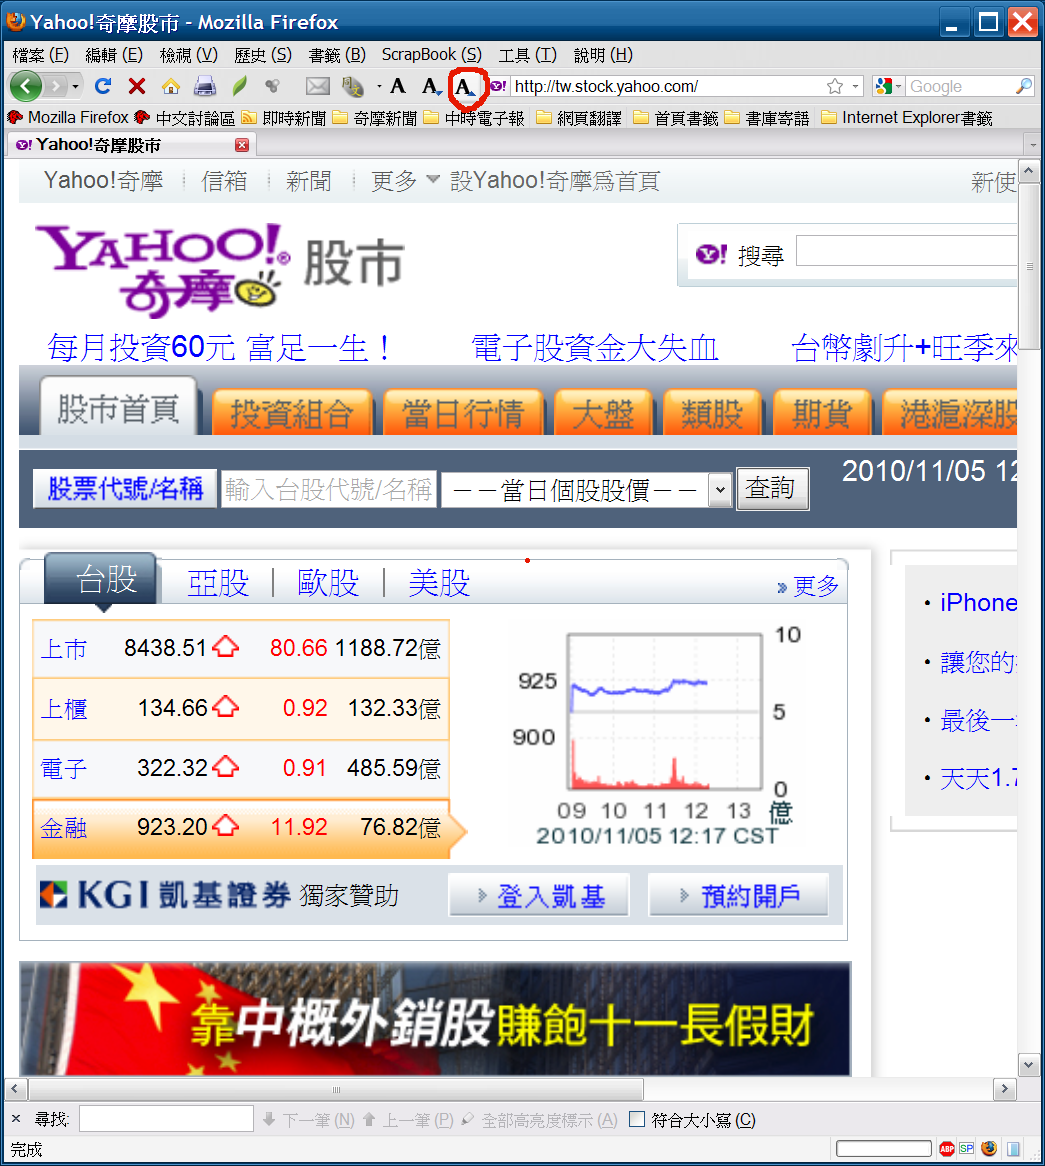Click the » 更多 link
Viewport: 1045px width, 1166px height.
[808, 586]
